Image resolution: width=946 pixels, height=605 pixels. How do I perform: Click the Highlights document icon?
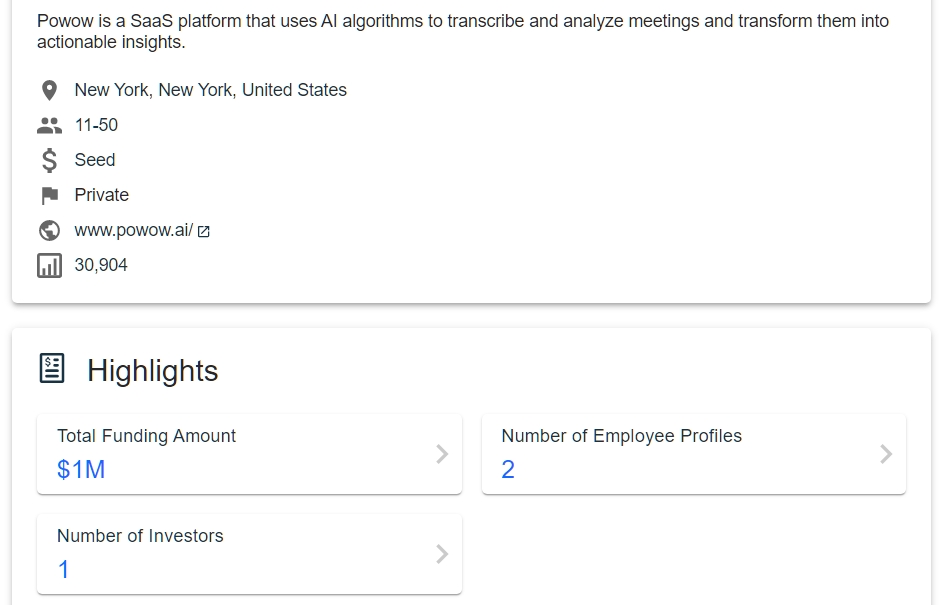point(52,368)
